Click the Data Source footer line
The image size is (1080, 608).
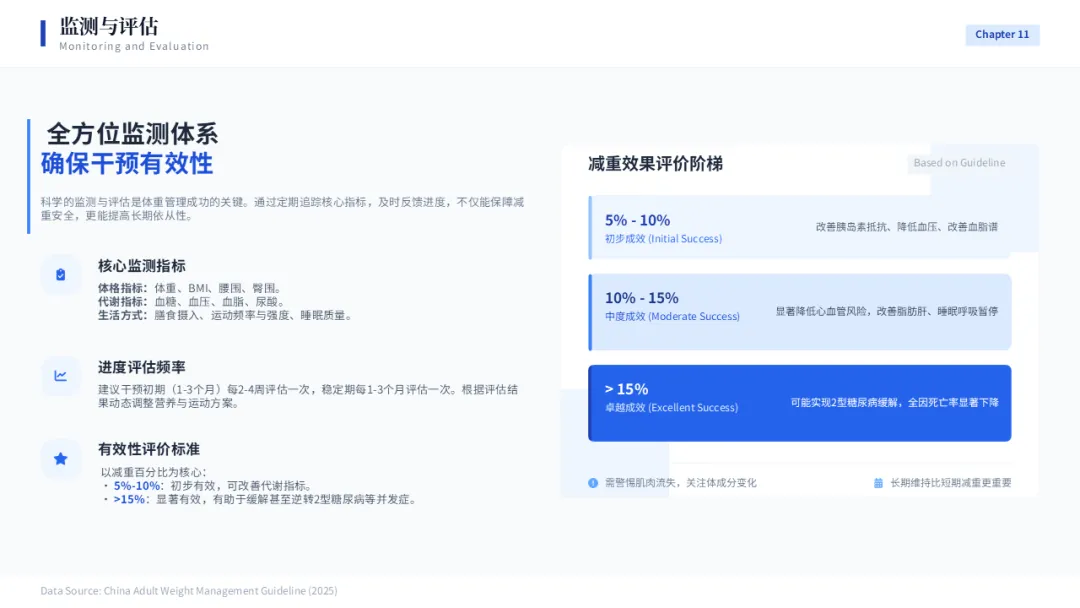(189, 591)
